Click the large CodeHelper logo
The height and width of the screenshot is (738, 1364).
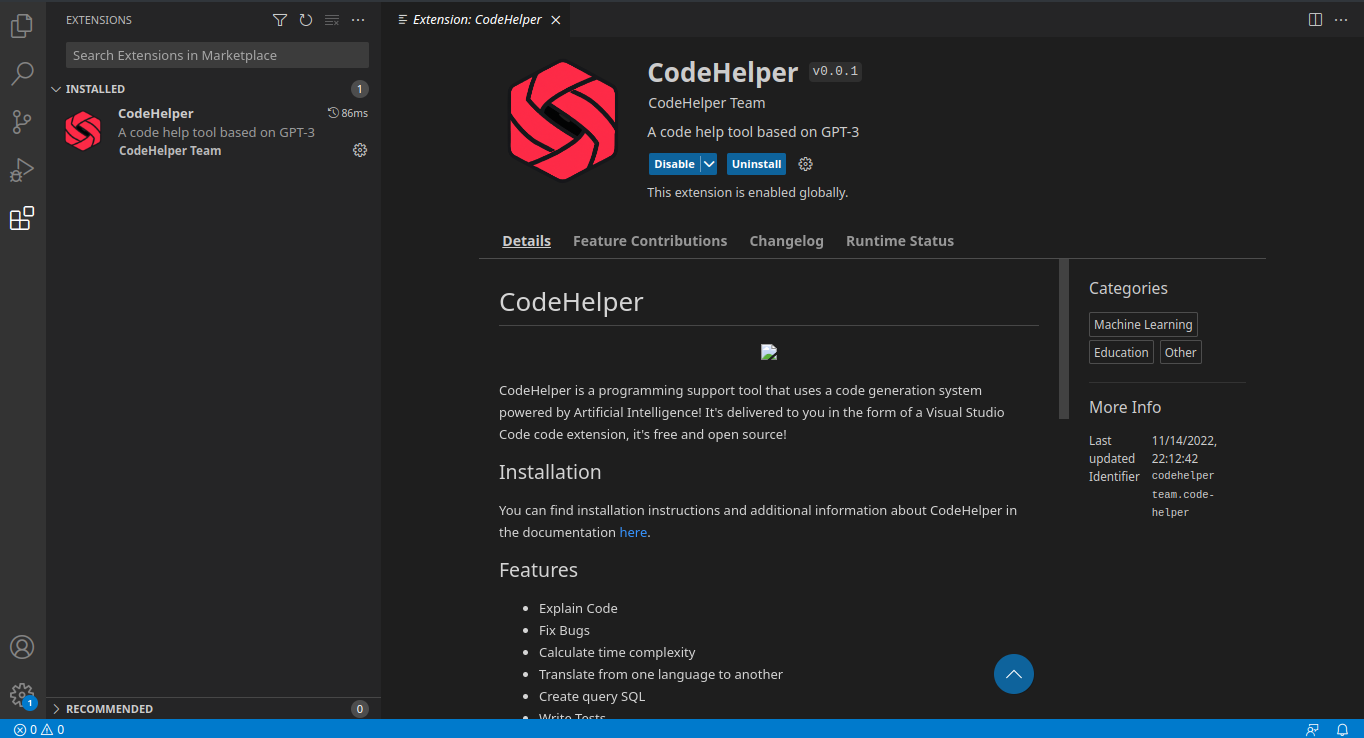(563, 121)
